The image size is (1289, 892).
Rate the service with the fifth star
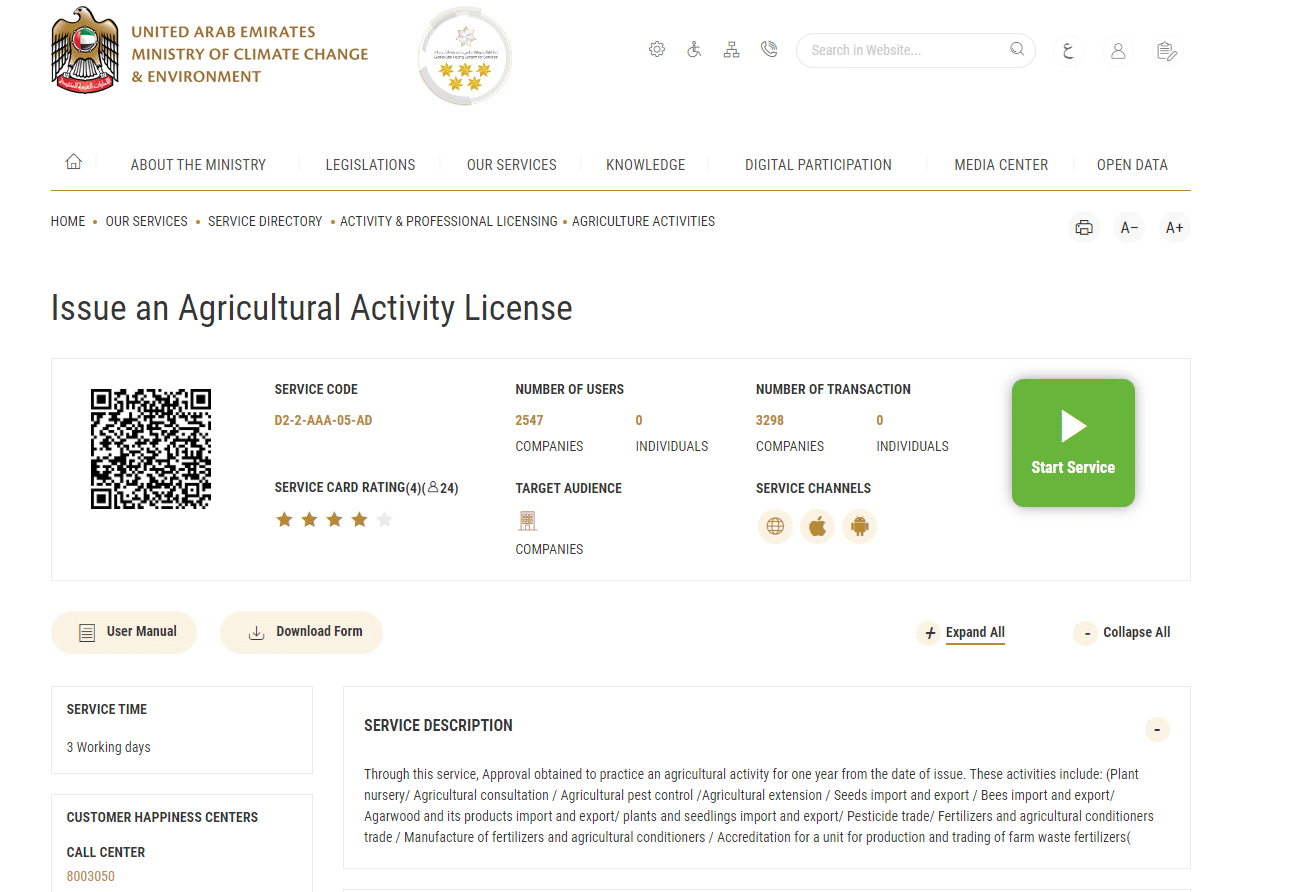pos(382,519)
